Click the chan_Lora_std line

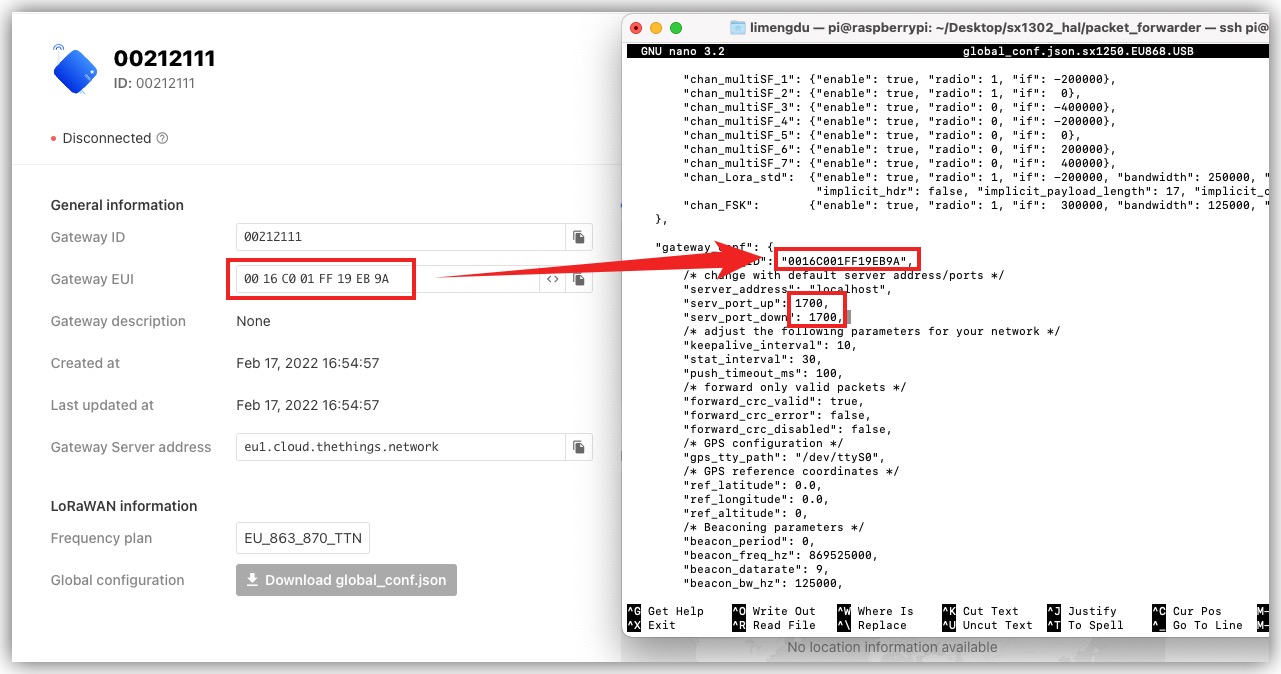[975, 177]
